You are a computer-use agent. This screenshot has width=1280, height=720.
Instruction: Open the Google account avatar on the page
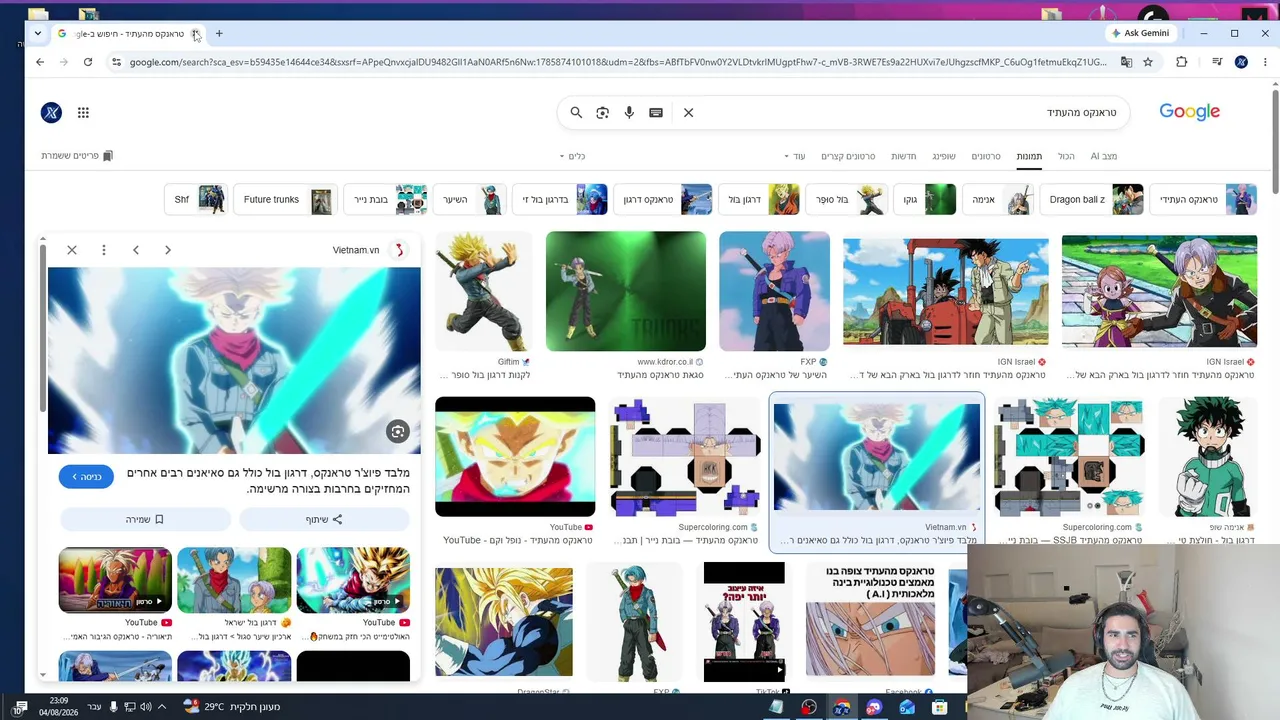[51, 113]
